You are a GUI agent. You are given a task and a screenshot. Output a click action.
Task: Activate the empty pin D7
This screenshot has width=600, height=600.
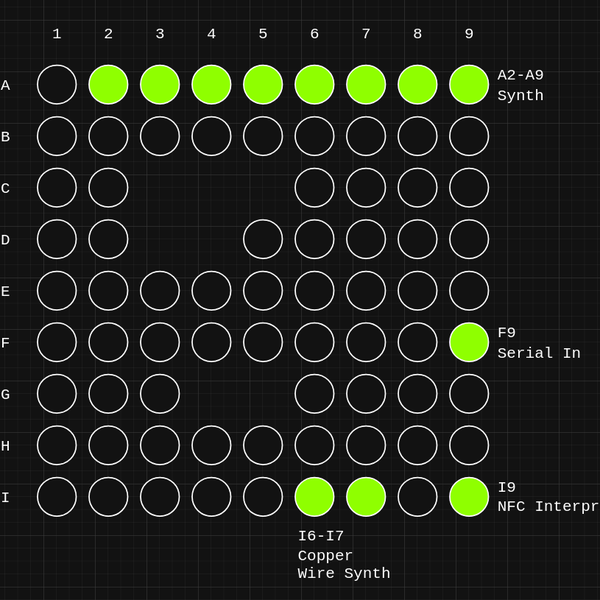(366, 239)
